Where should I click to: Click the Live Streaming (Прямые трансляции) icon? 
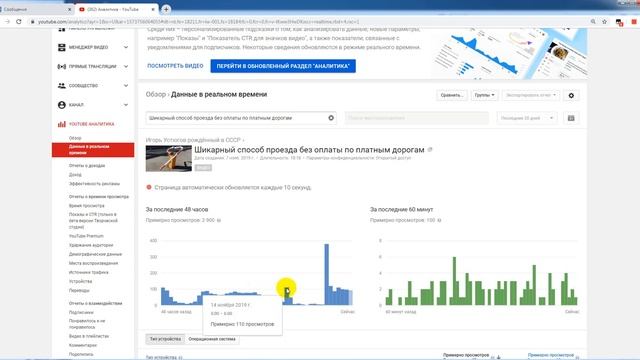coord(62,67)
